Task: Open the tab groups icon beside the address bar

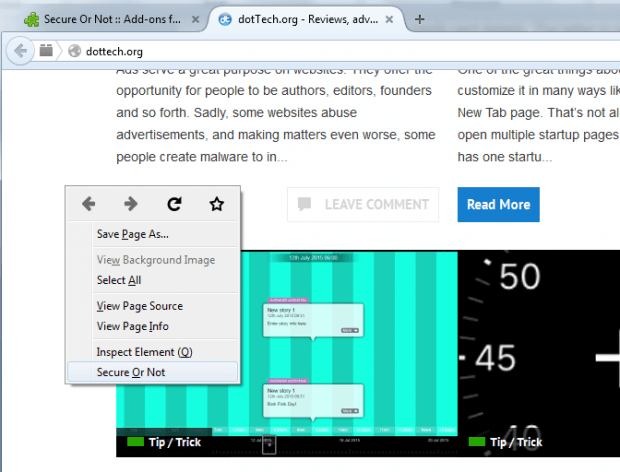Action: click(46, 50)
